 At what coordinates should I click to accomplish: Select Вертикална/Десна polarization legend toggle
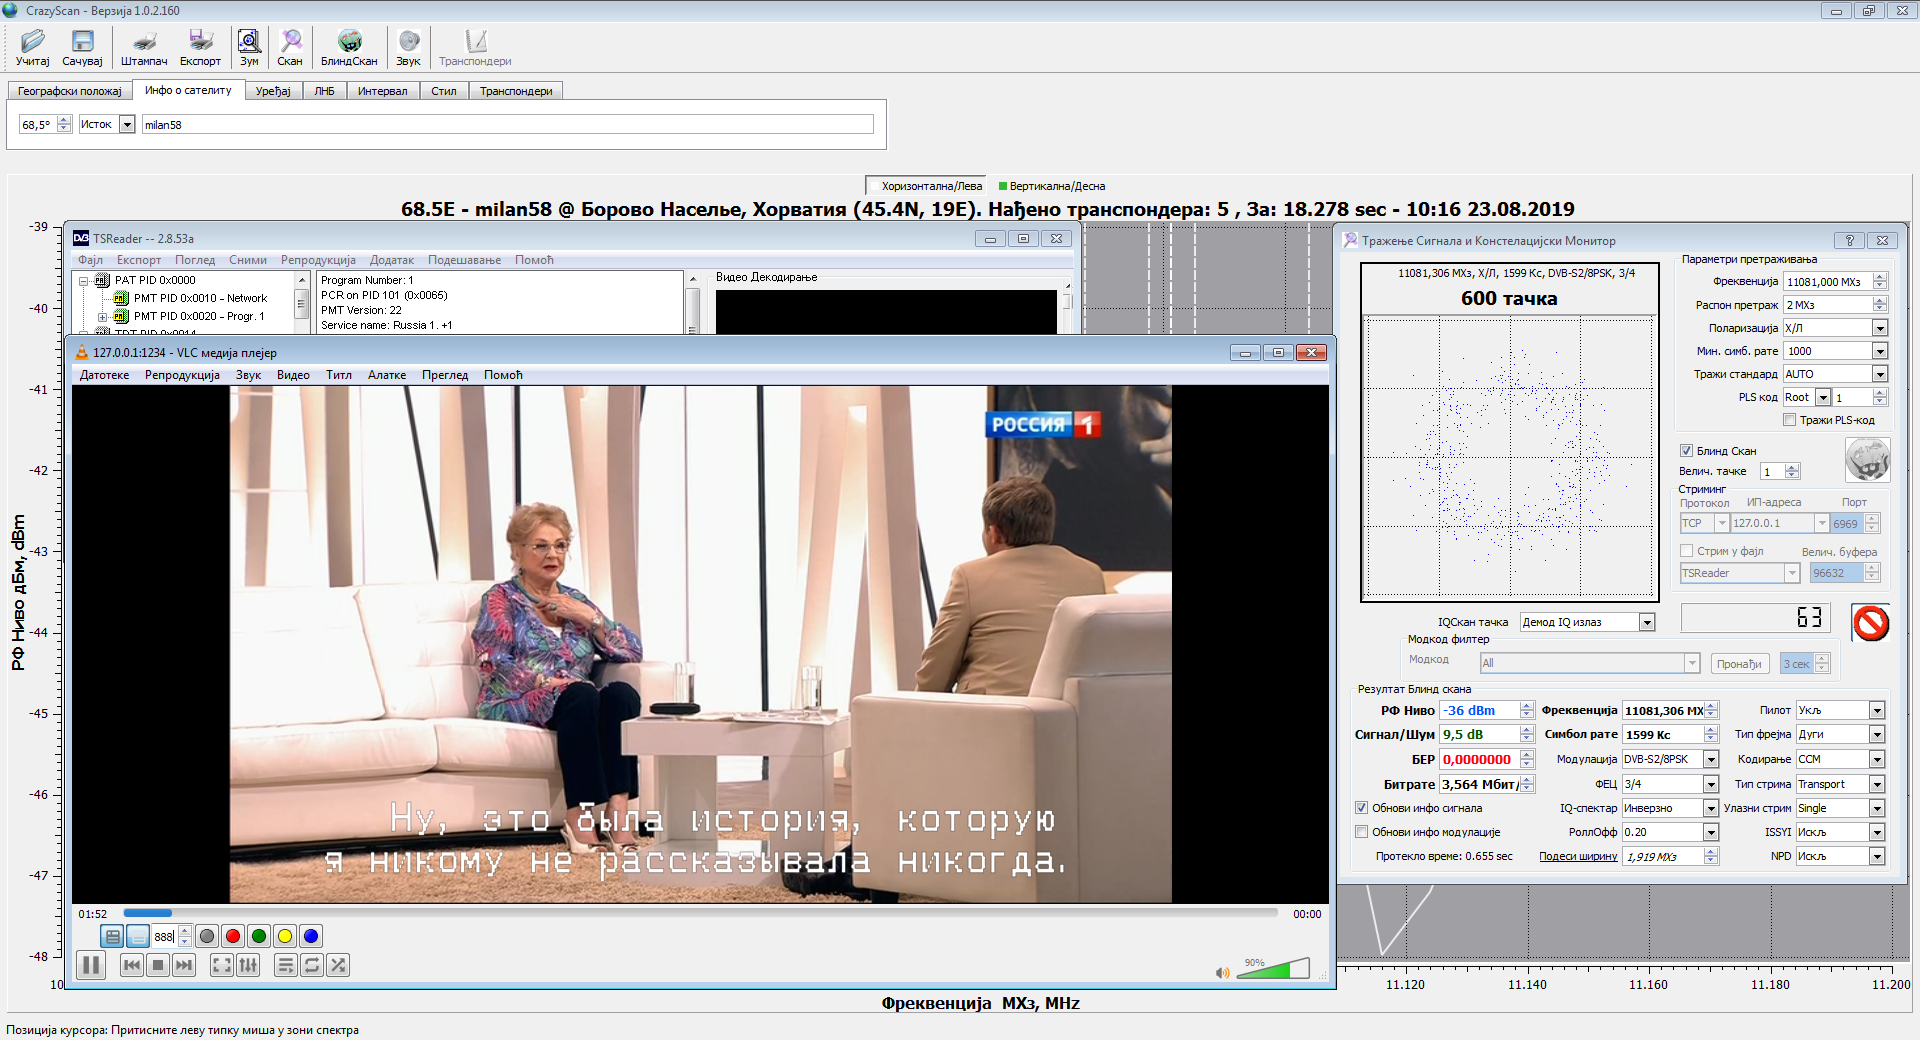pyautogui.click(x=1052, y=186)
